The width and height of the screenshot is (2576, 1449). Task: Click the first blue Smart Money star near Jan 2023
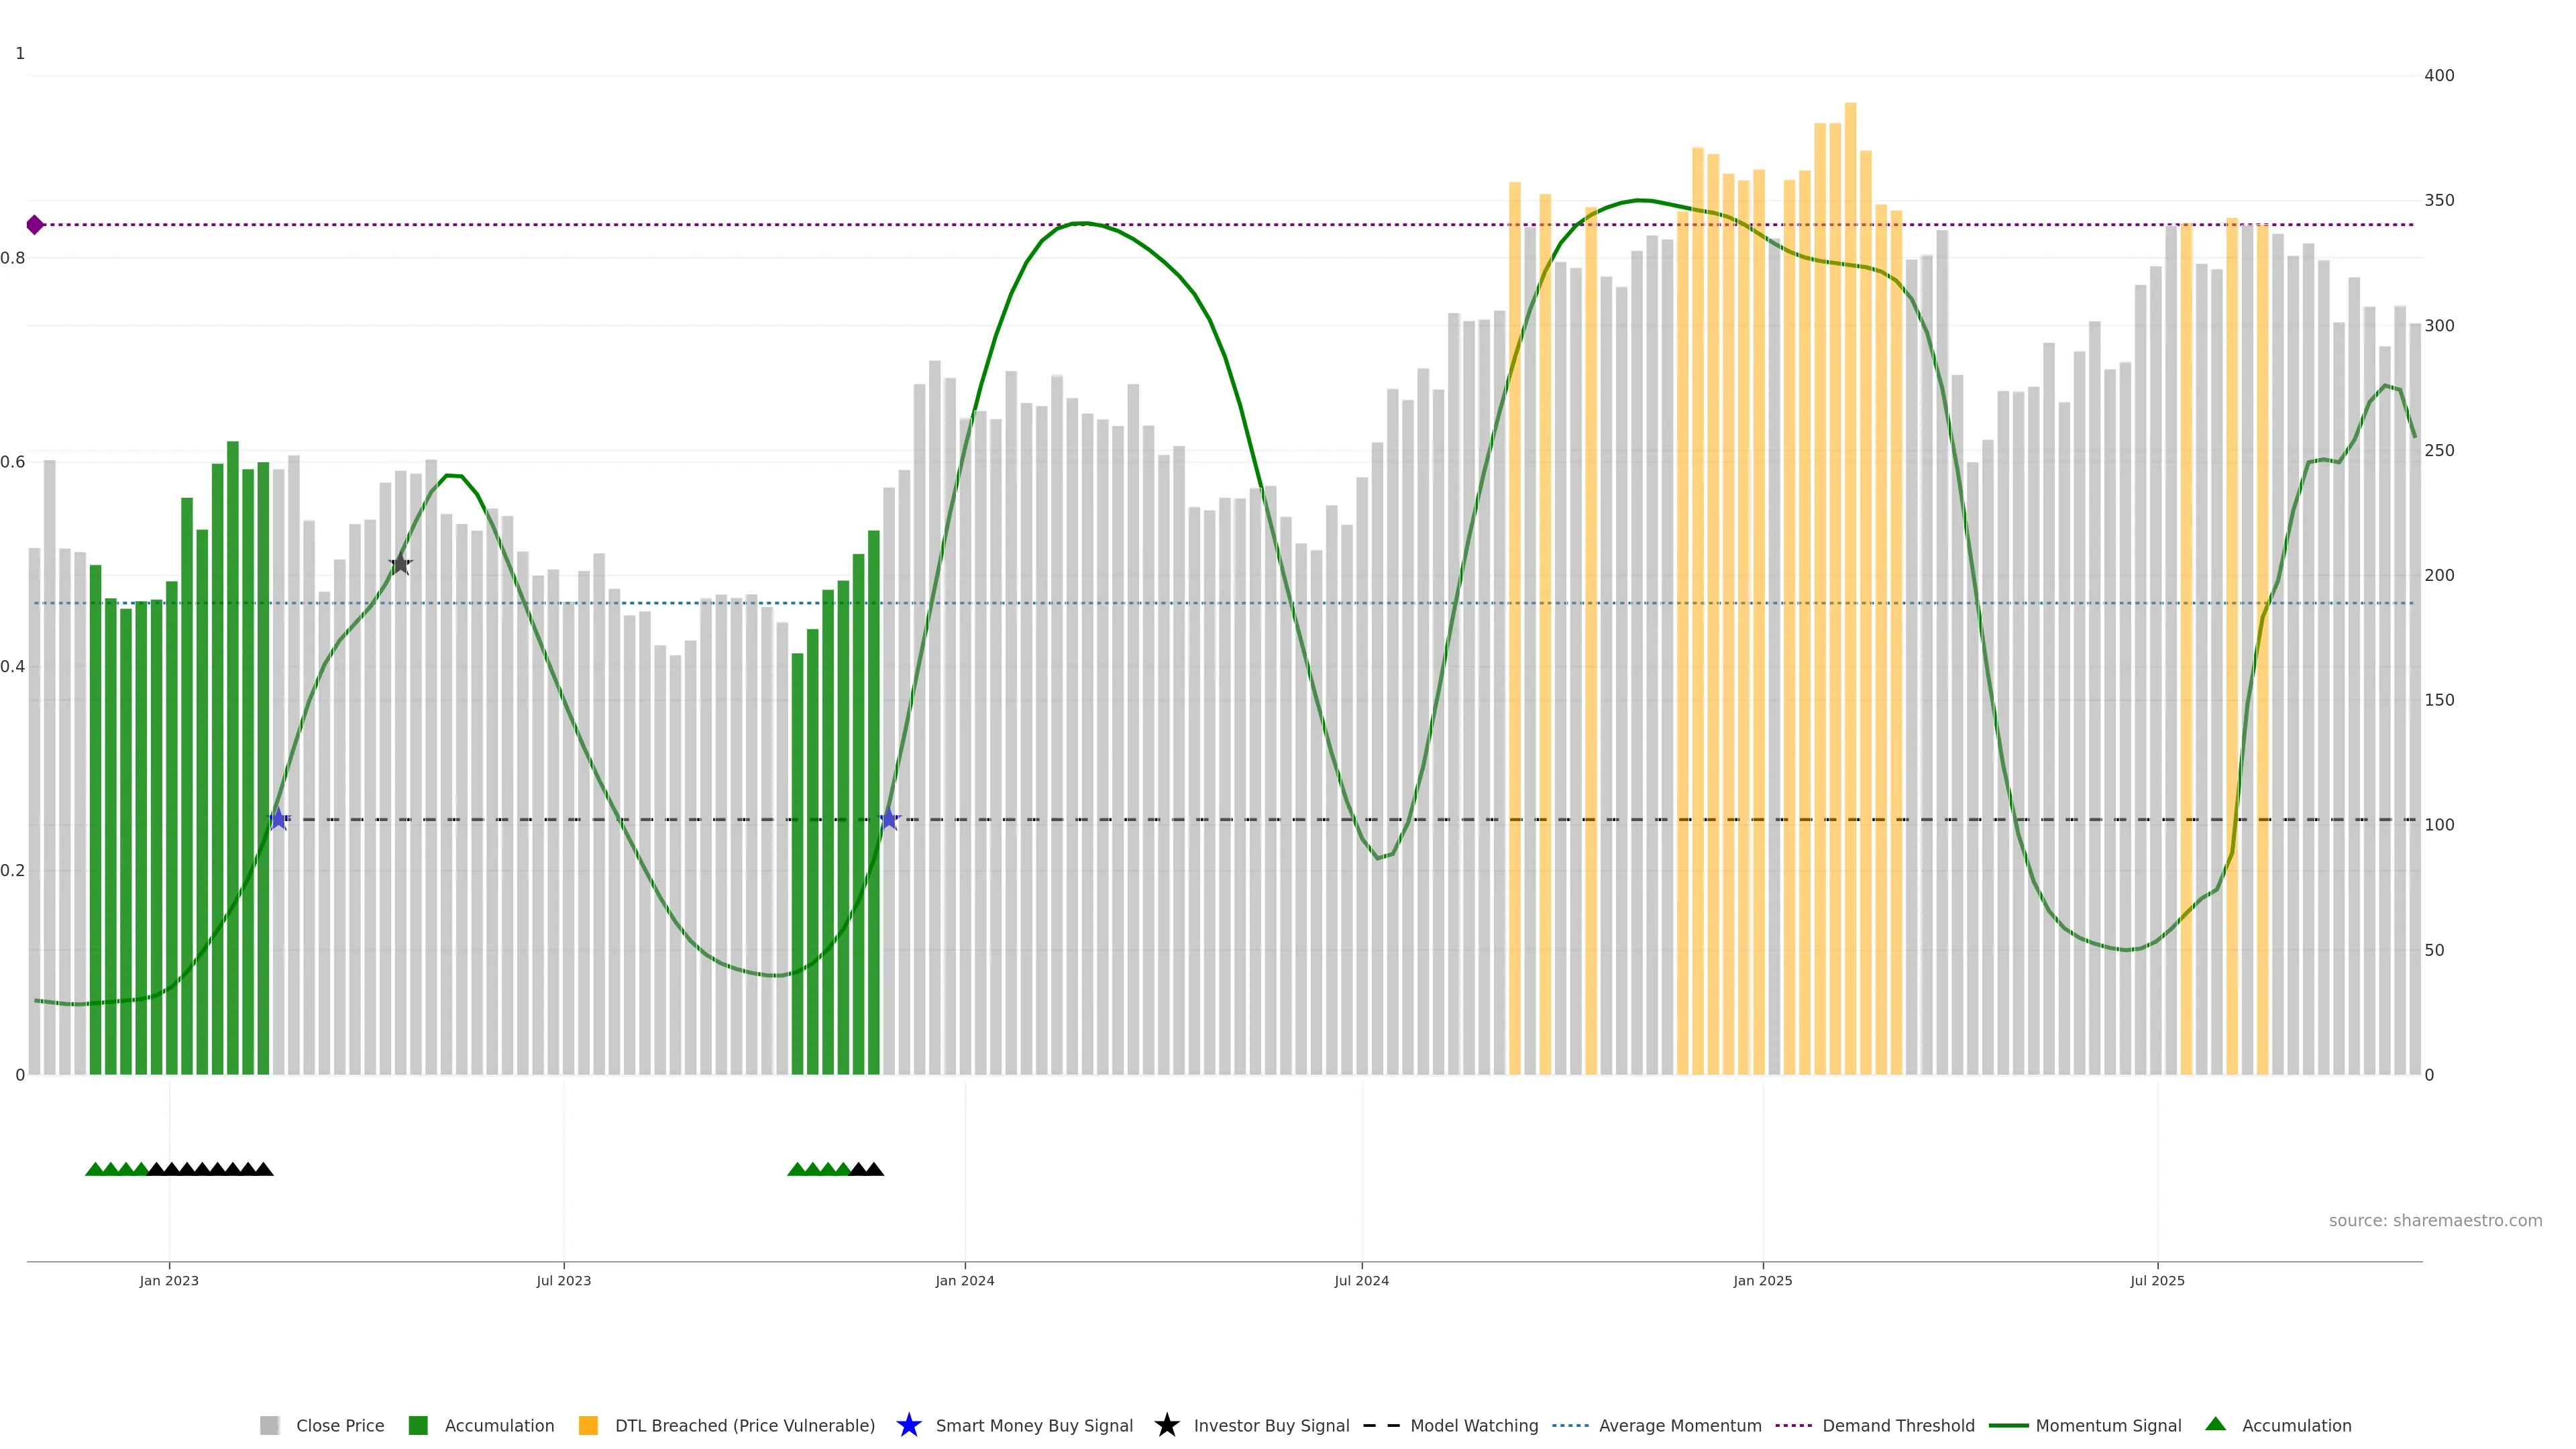(279, 819)
